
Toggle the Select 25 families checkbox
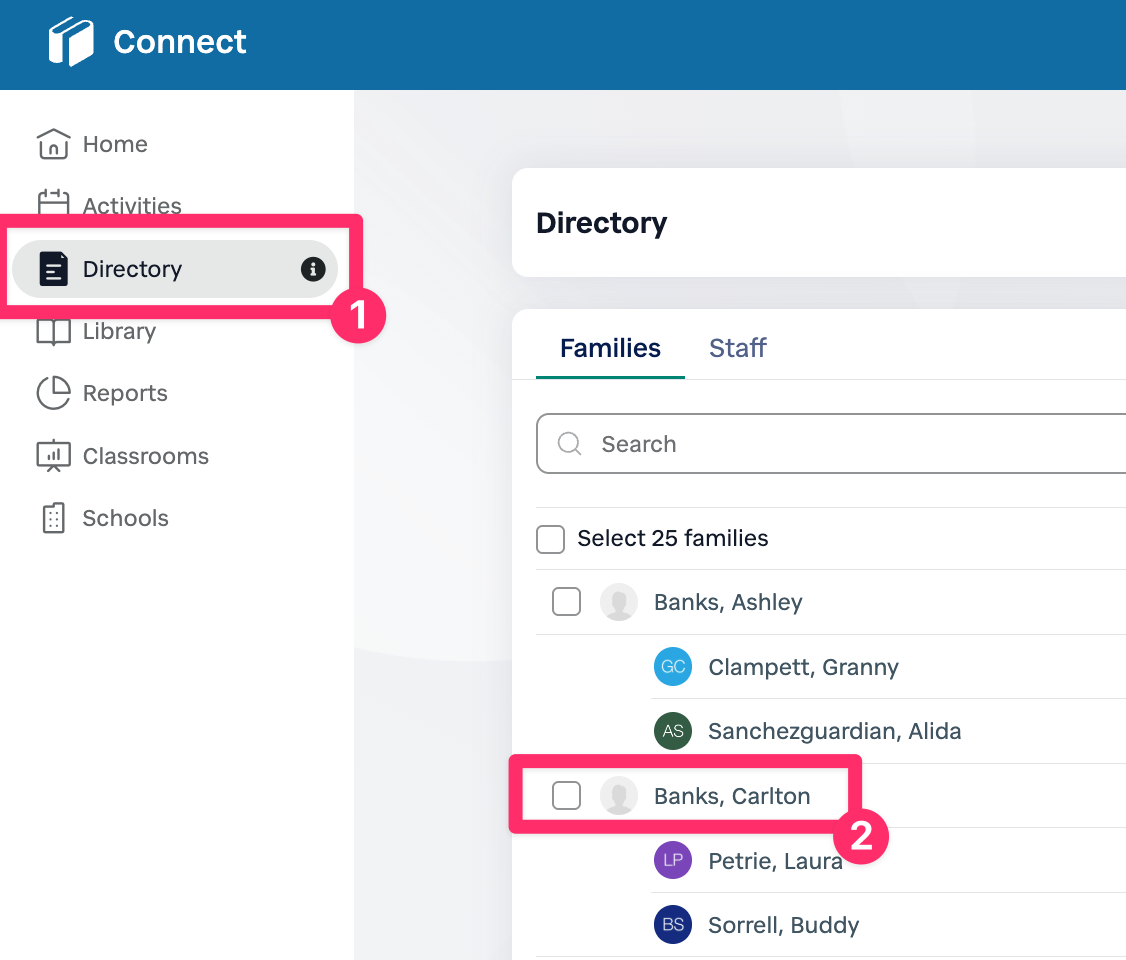tap(551, 539)
